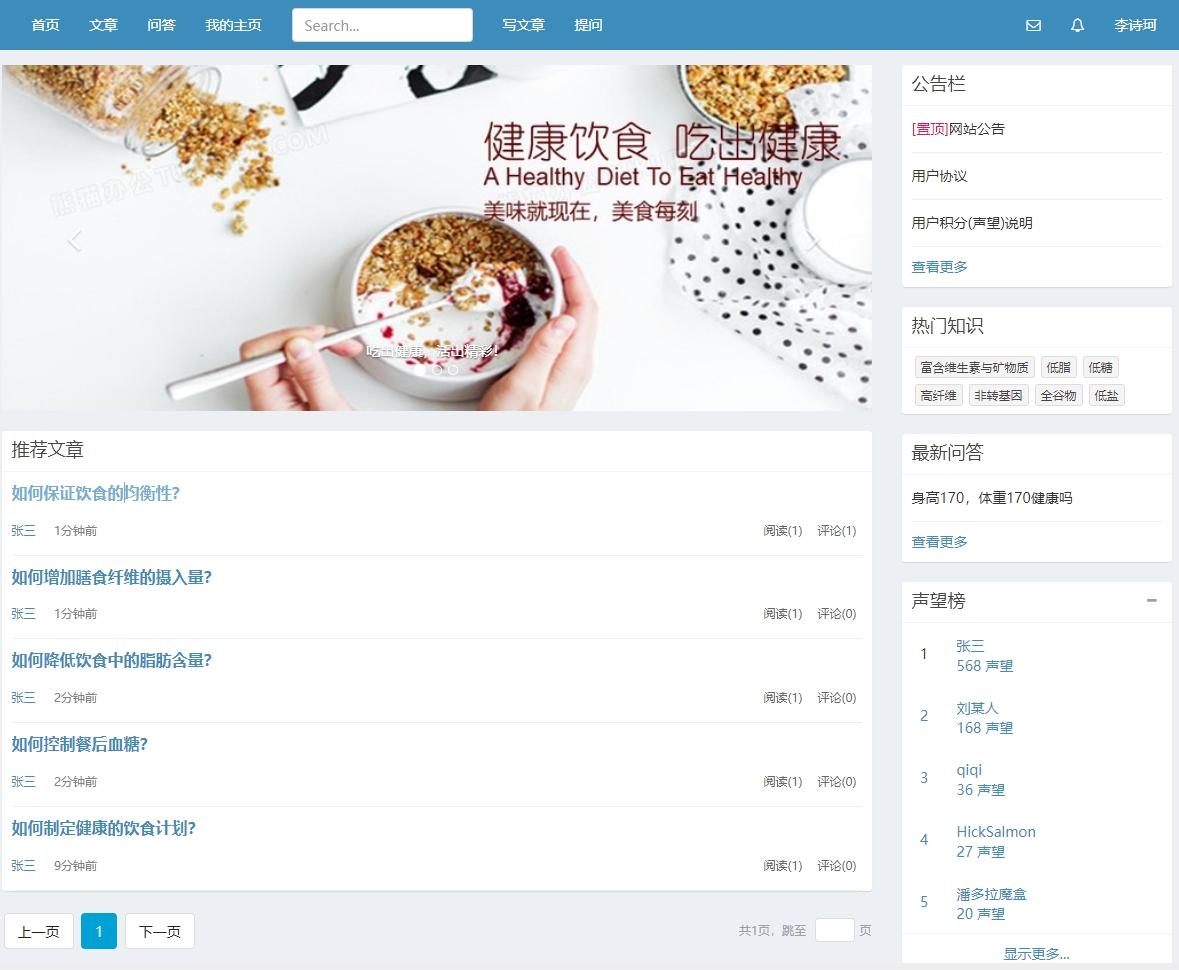The width and height of the screenshot is (1179, 970).
Task: Select the 低糖 tag
Action: pos(1100,367)
